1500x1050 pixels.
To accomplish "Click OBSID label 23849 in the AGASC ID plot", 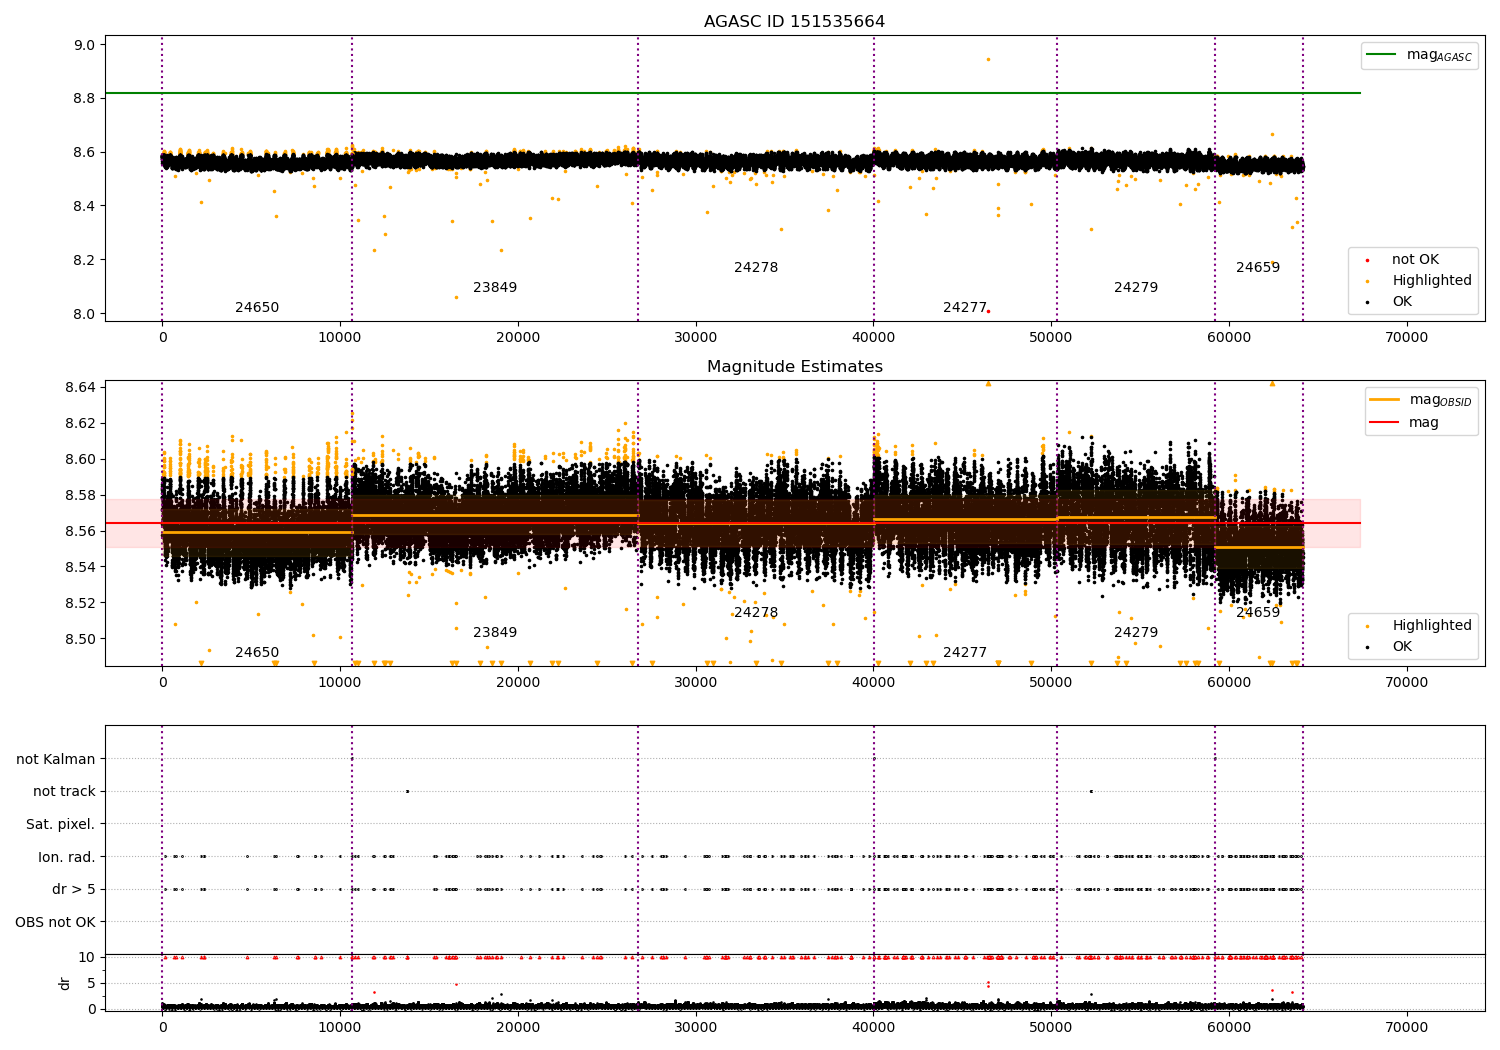I will [495, 288].
